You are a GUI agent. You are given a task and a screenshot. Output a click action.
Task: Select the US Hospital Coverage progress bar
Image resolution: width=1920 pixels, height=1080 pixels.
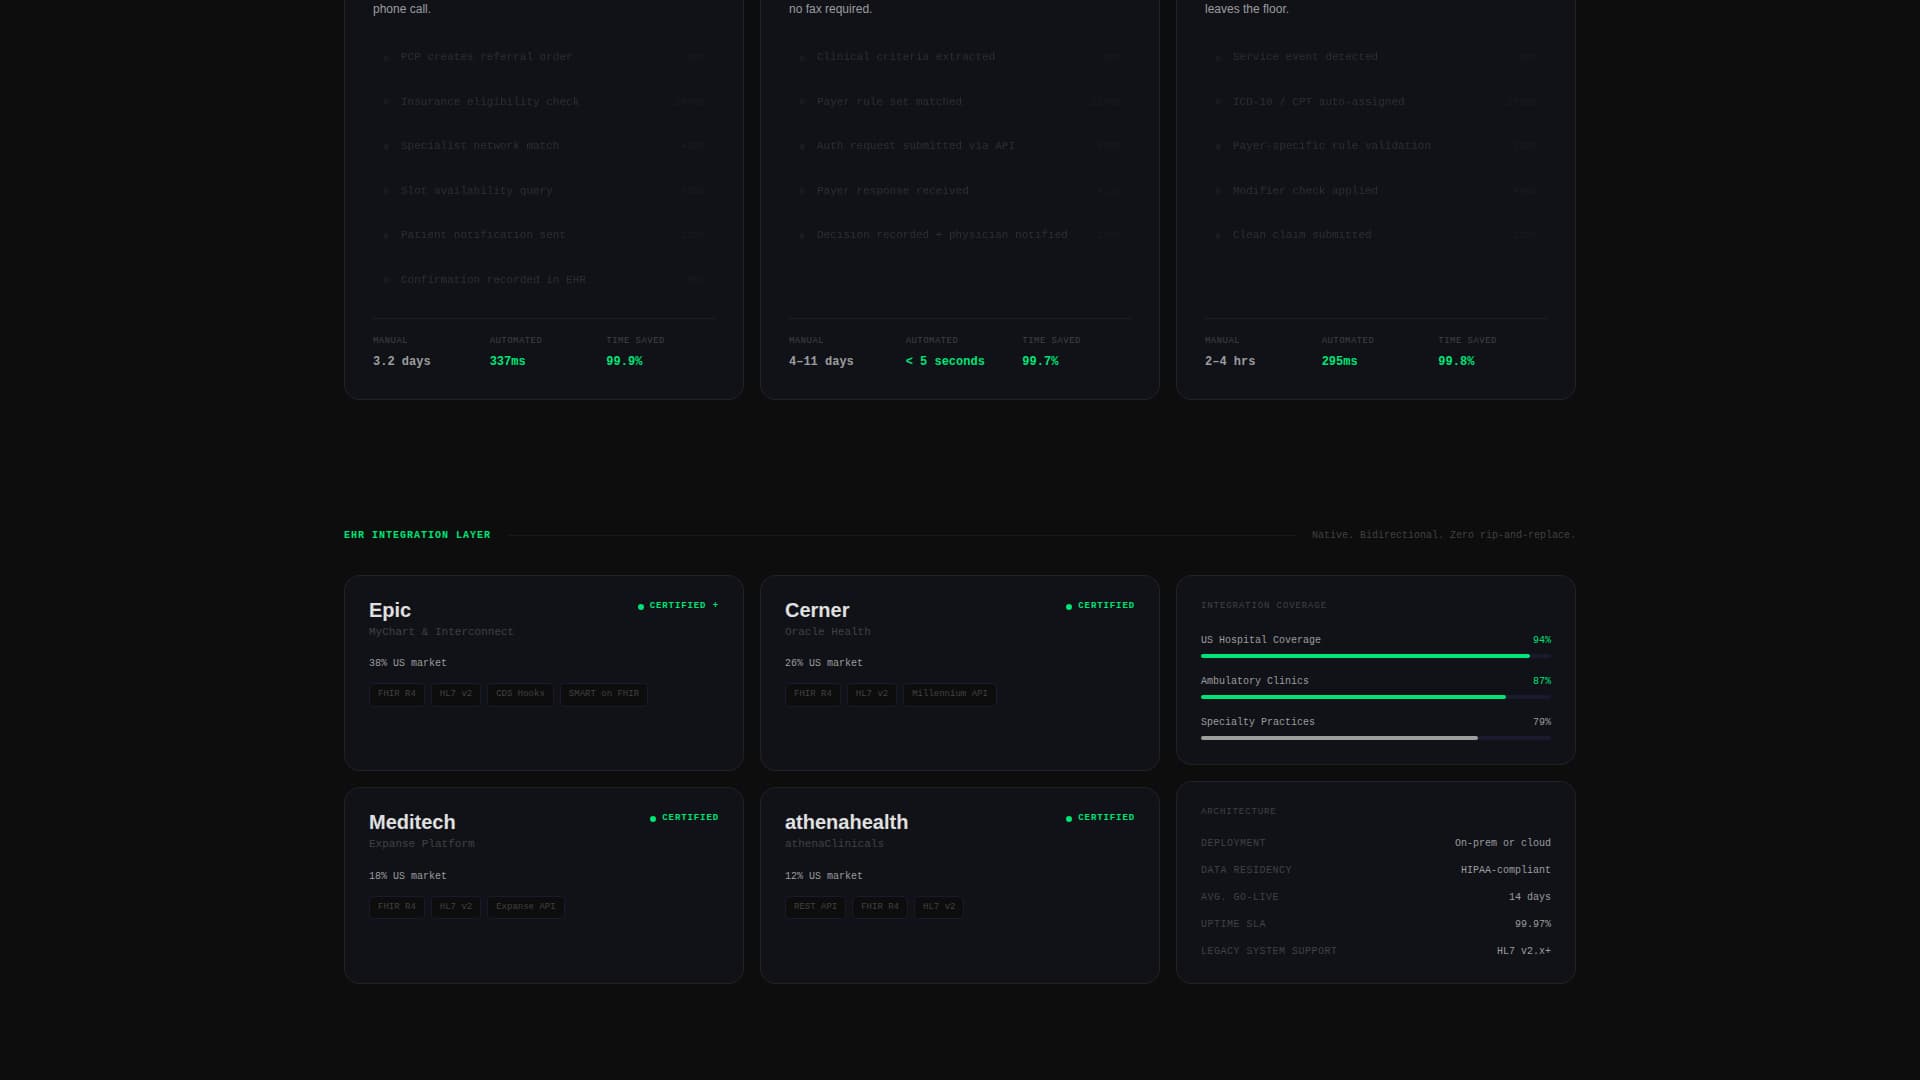point(1376,656)
